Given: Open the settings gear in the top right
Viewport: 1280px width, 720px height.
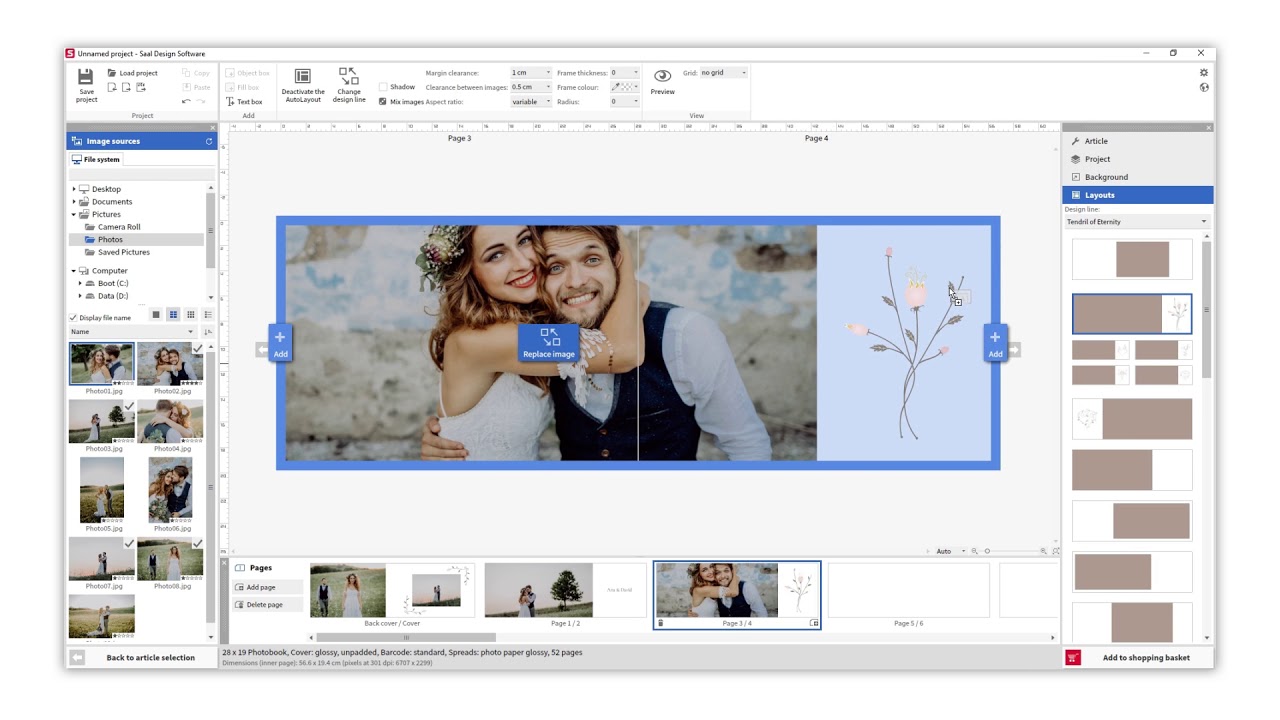Looking at the screenshot, I should coord(1204,73).
